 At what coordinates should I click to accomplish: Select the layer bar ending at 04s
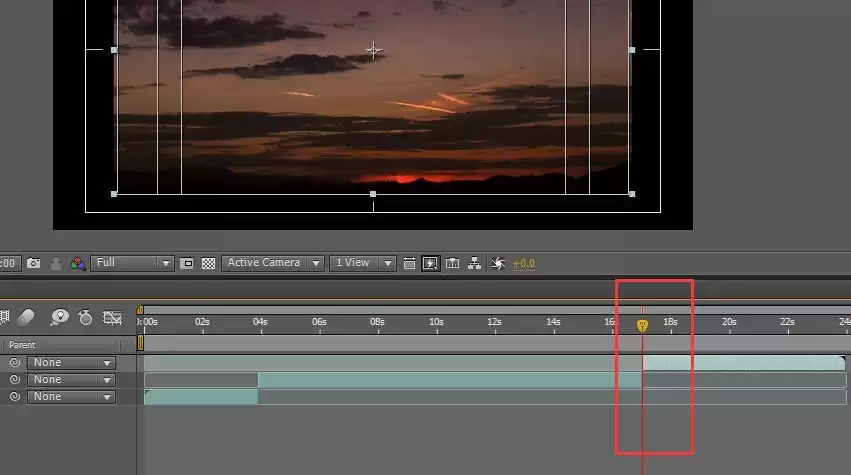pos(201,397)
